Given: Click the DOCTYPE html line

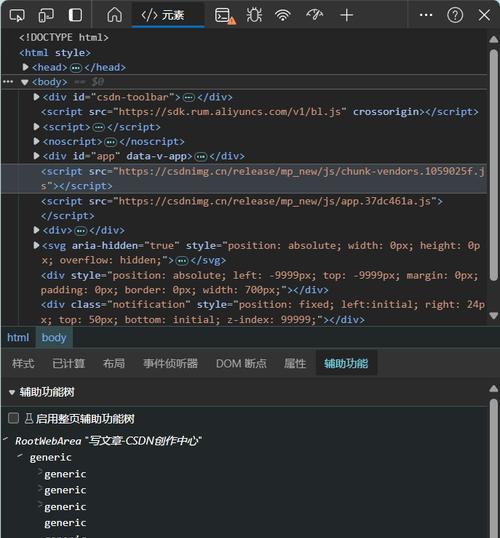Looking at the screenshot, I should pyautogui.click(x=64, y=37).
